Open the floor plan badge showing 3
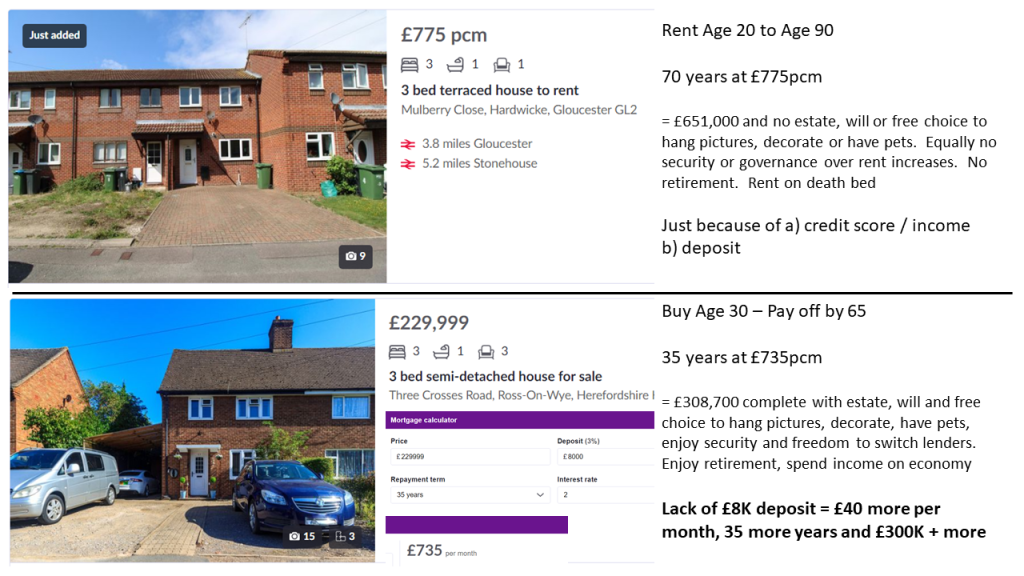 (345, 536)
